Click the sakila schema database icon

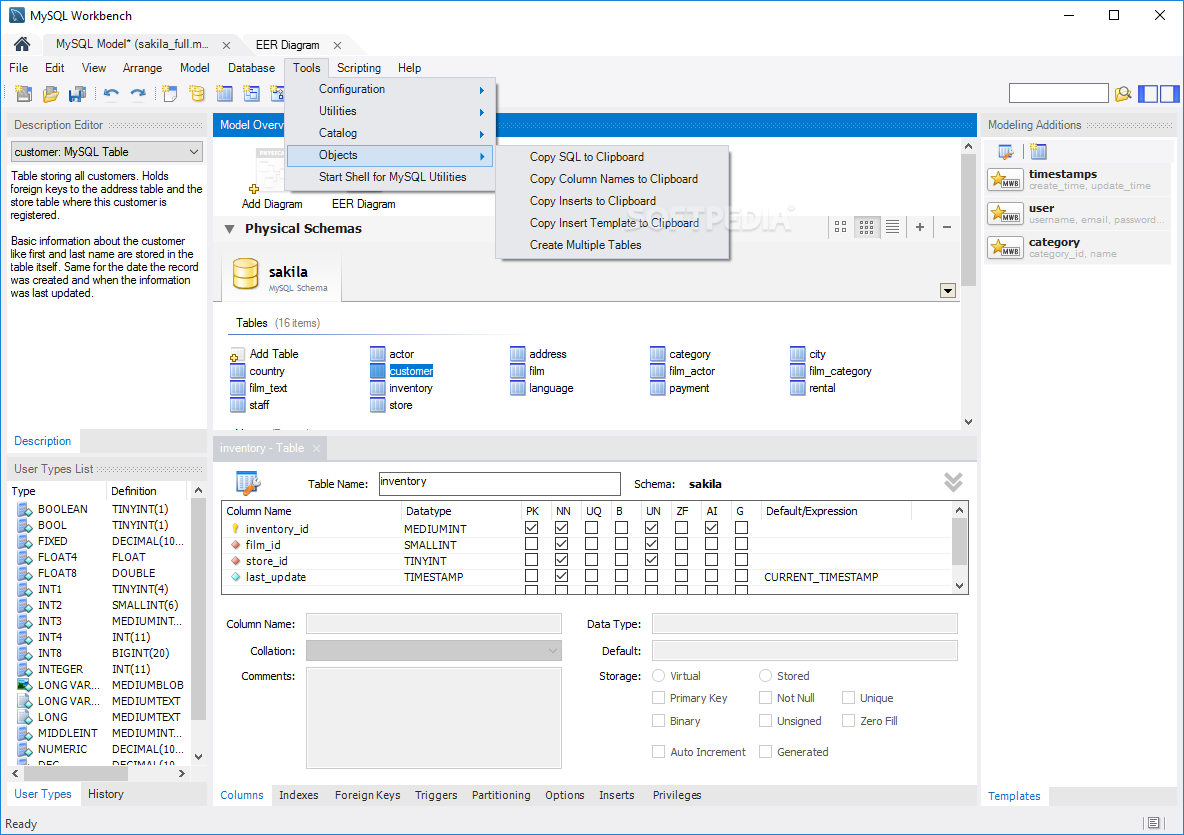pos(245,274)
